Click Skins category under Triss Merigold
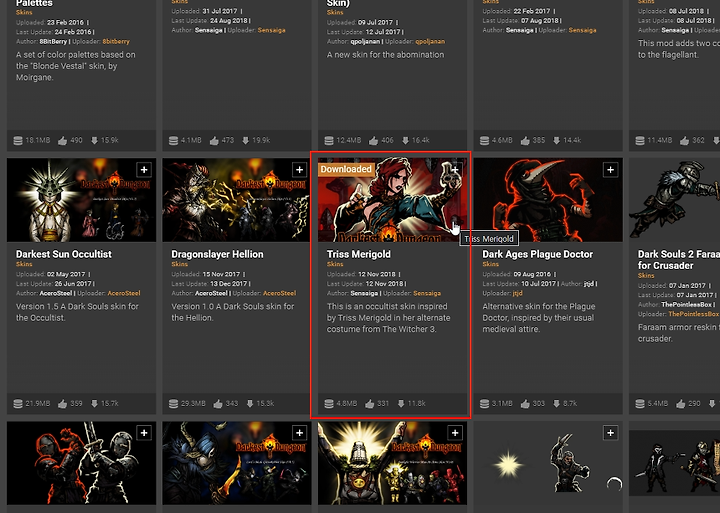 point(335,264)
